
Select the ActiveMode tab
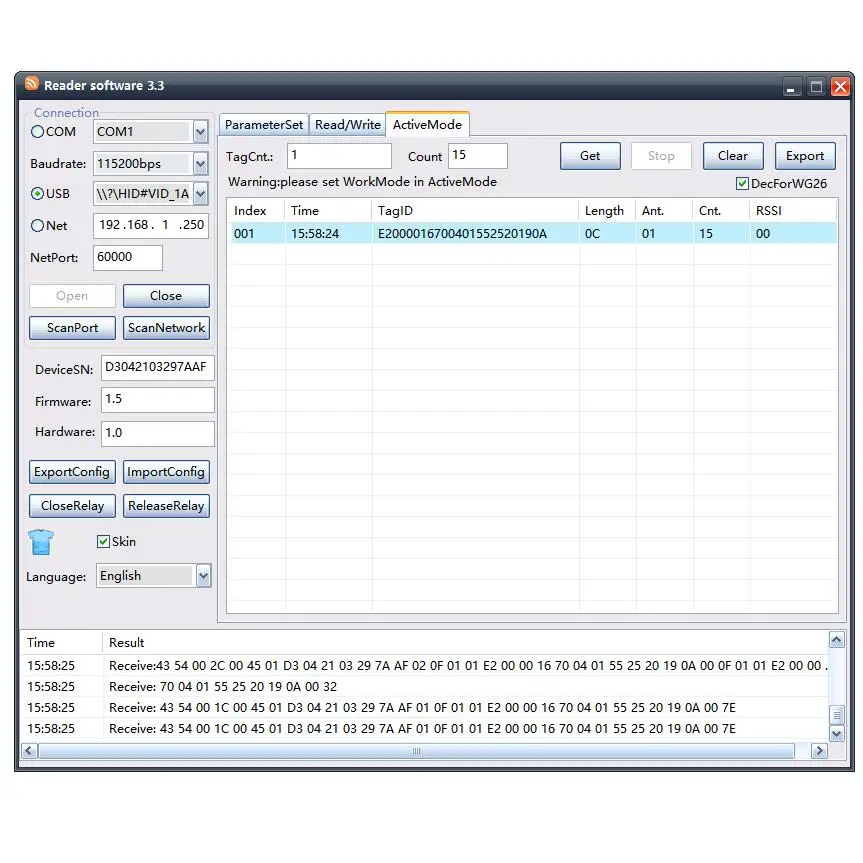click(x=427, y=124)
